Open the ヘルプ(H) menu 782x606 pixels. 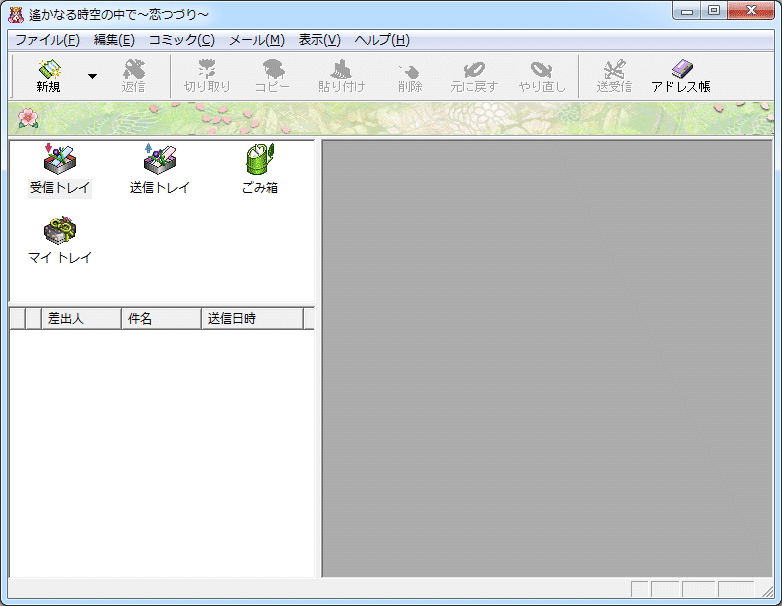[x=382, y=40]
